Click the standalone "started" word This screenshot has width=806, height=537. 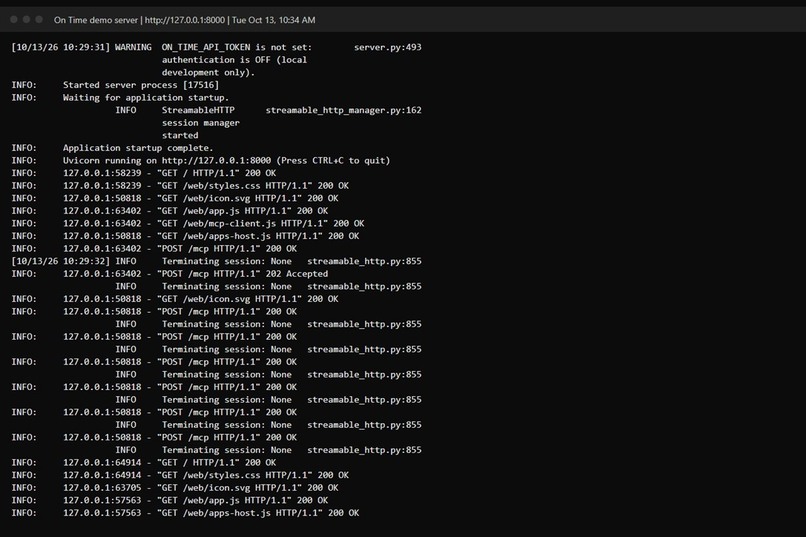pyautogui.click(x=180, y=135)
